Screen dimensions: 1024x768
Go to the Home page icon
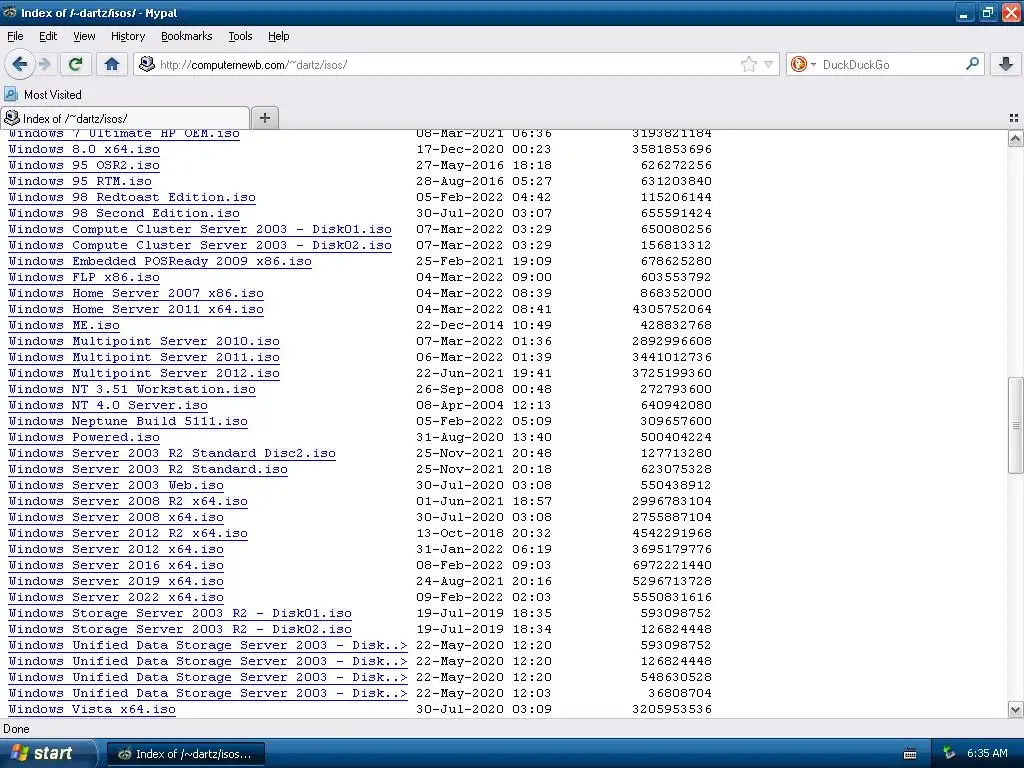click(x=112, y=64)
